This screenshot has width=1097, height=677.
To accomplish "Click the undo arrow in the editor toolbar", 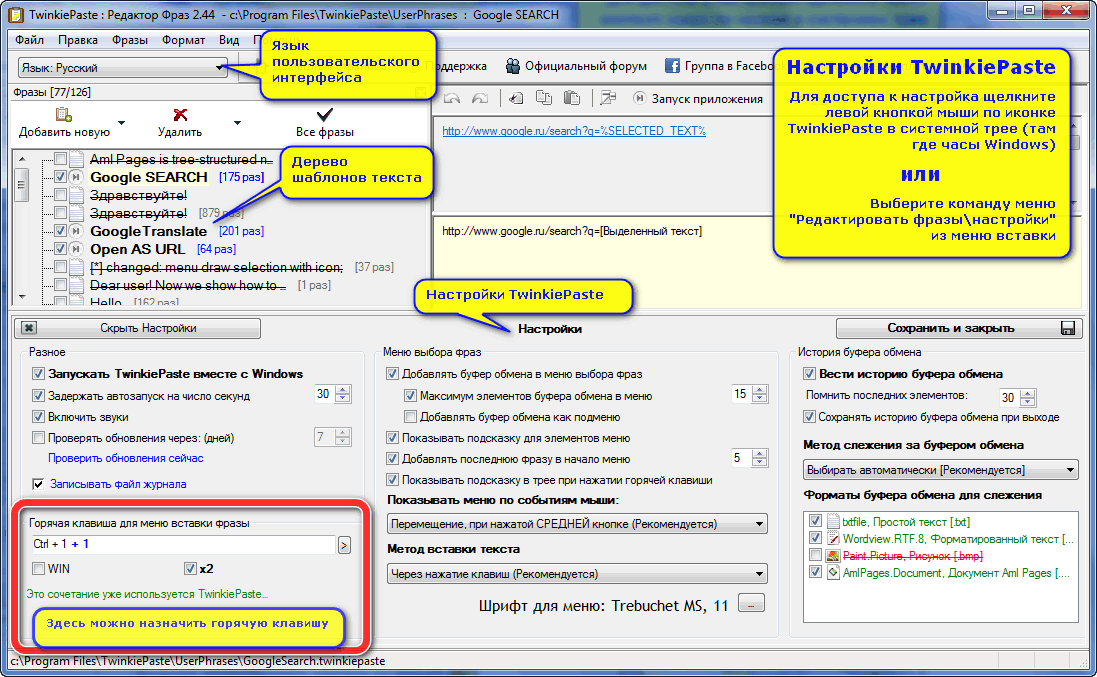I will point(452,99).
